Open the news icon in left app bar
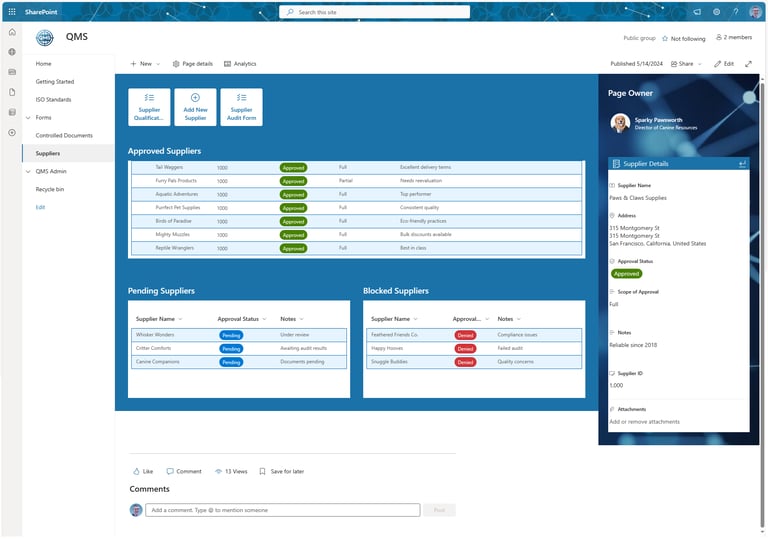The height and width of the screenshot is (539, 768). click(x=12, y=72)
